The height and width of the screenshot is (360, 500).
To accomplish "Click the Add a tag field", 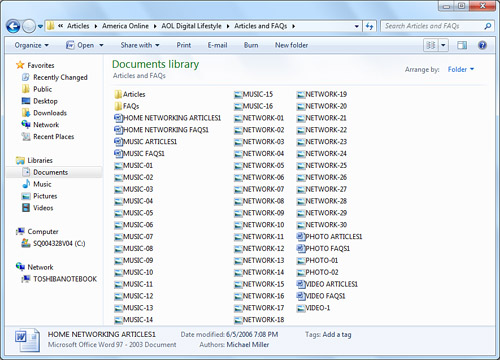I will click(x=337, y=335).
